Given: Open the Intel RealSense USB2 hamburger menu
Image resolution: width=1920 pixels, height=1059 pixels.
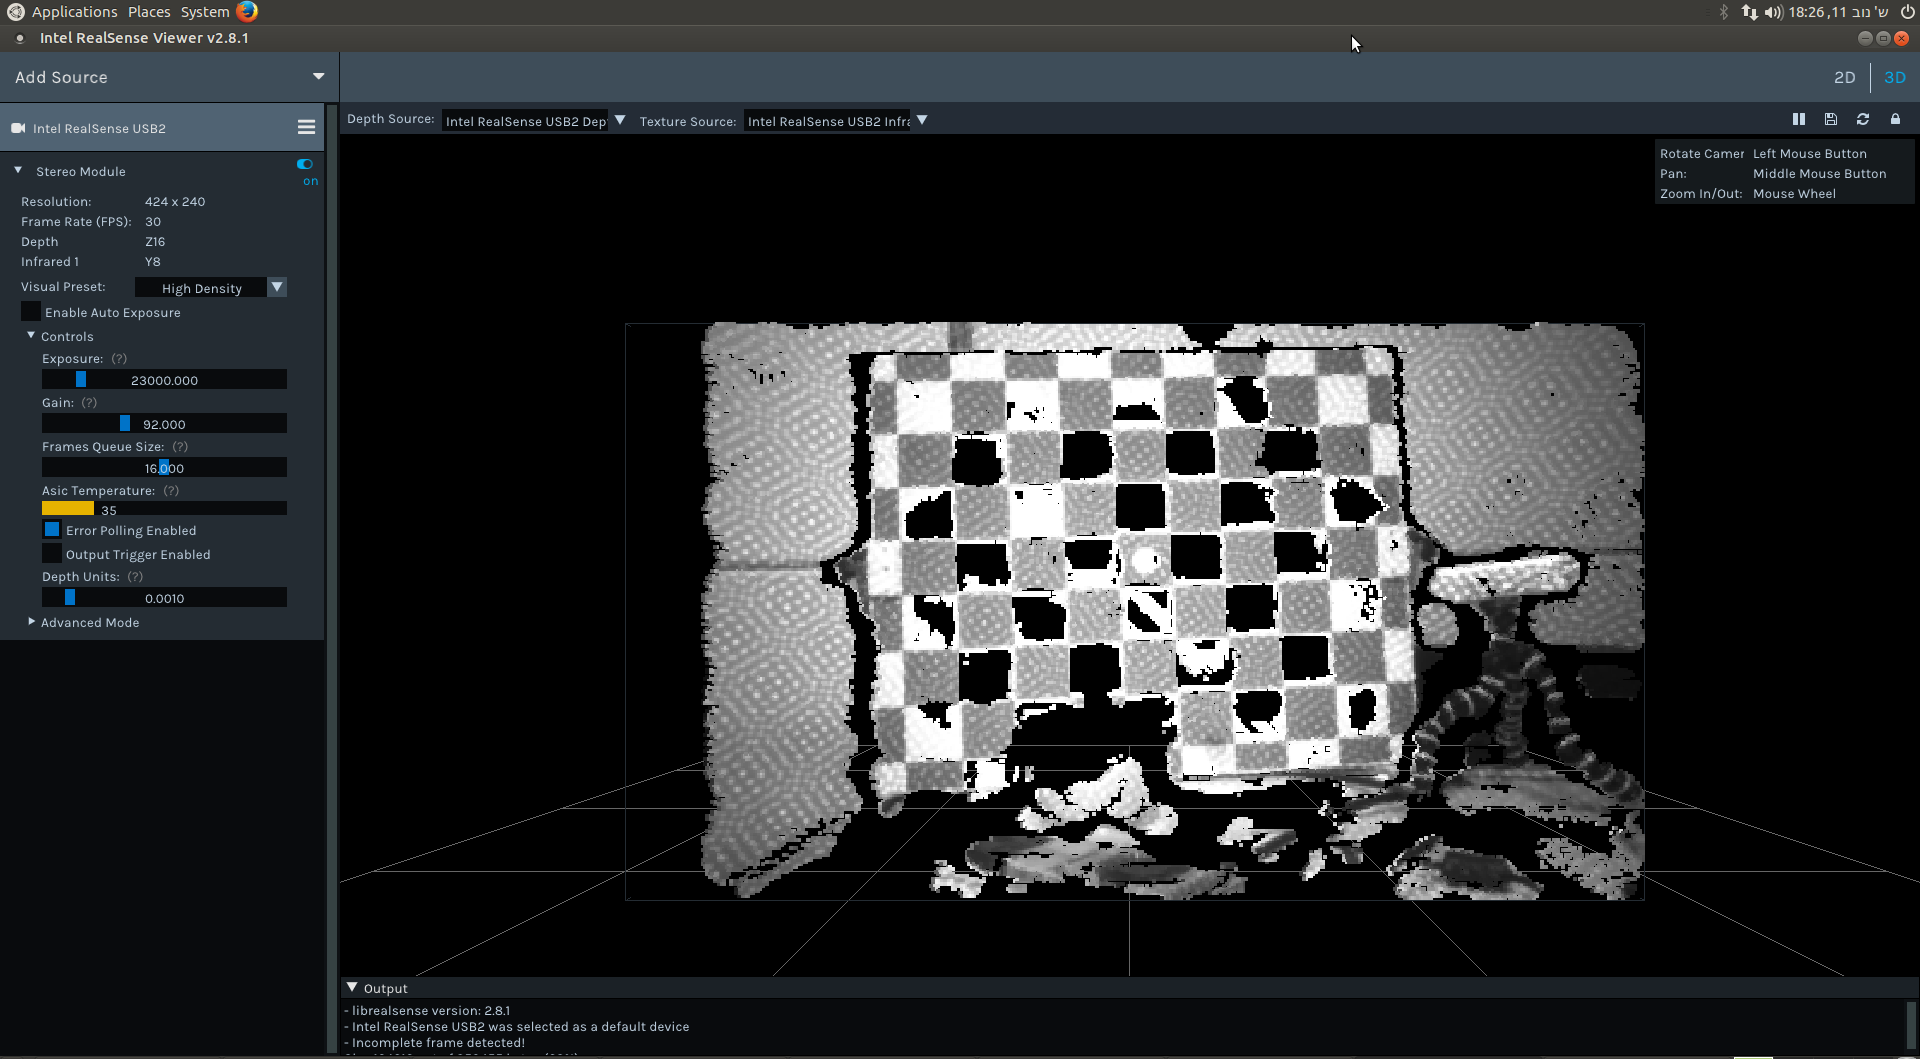Looking at the screenshot, I should [306, 127].
